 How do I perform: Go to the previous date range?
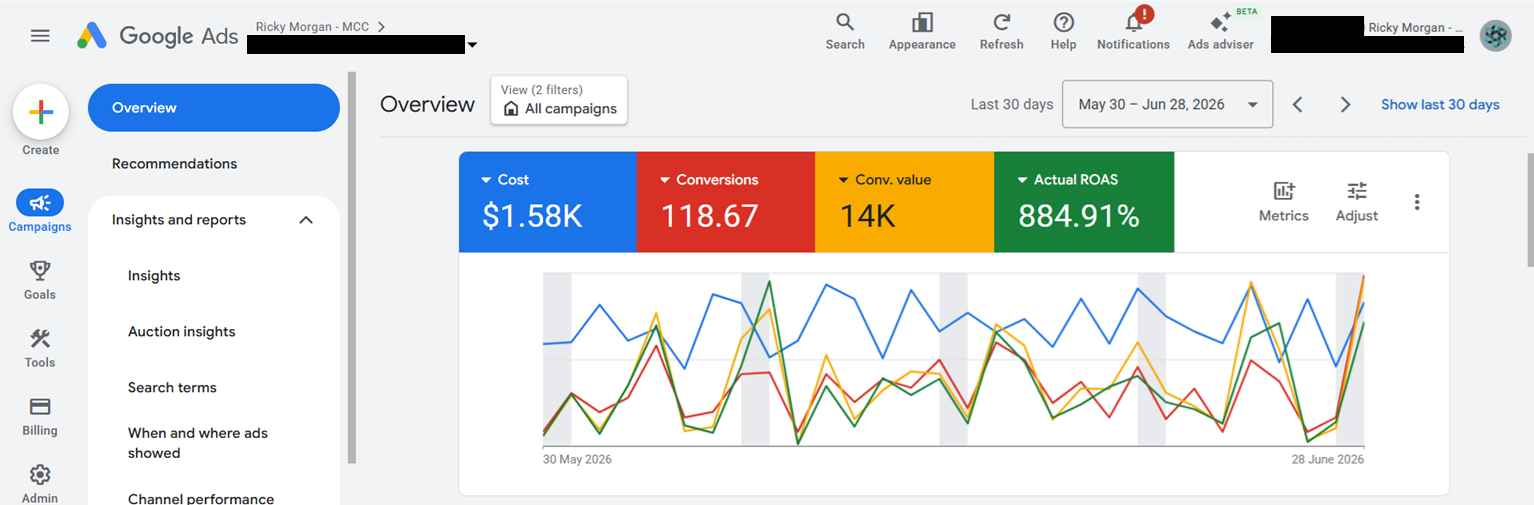[x=1297, y=104]
